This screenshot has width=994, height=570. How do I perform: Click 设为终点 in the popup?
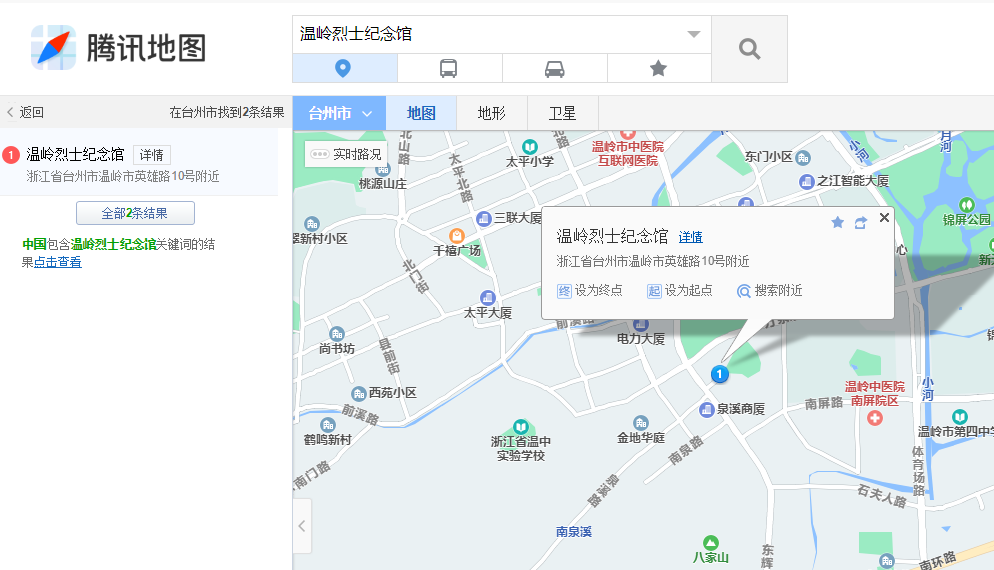pyautogui.click(x=590, y=291)
